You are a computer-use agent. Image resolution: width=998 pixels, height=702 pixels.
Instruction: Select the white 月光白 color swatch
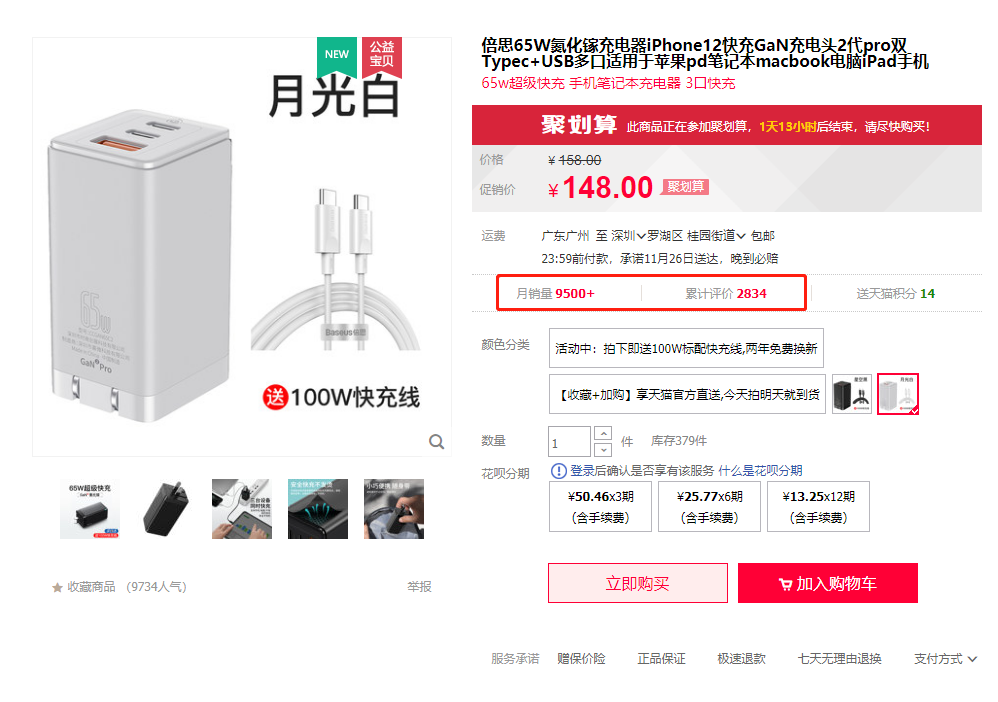(897, 395)
